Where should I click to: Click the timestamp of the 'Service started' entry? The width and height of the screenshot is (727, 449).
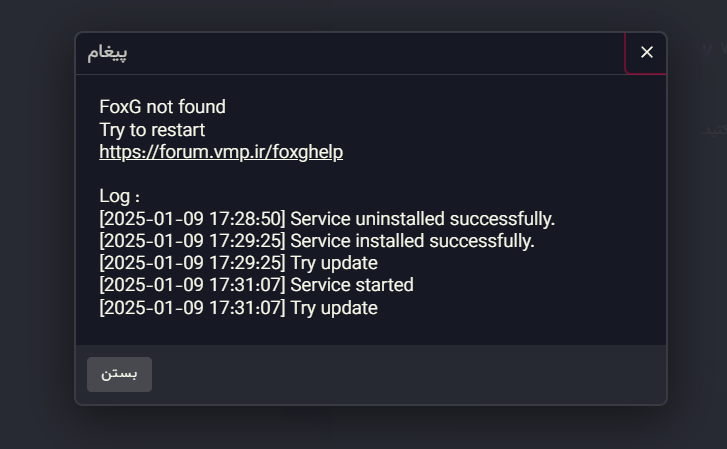(x=192, y=285)
